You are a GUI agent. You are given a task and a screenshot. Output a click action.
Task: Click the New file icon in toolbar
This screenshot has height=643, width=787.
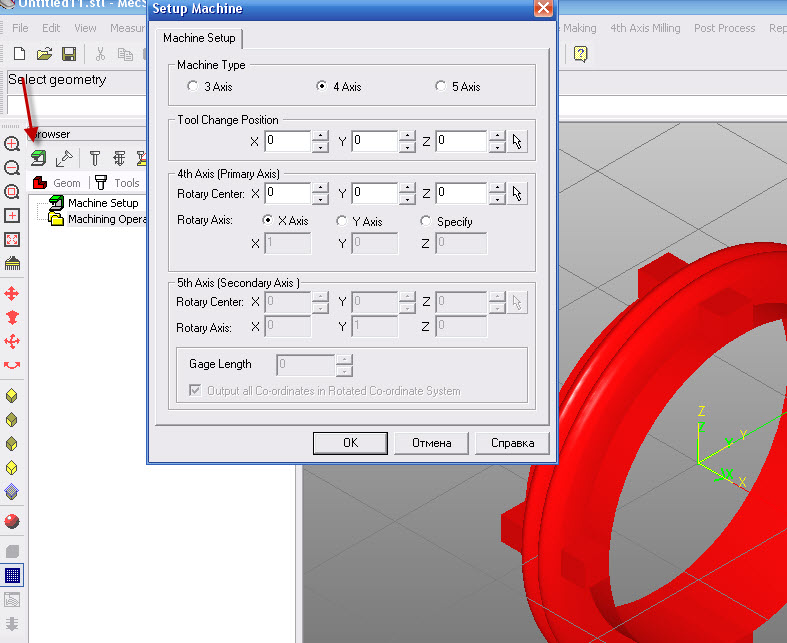tap(19, 54)
